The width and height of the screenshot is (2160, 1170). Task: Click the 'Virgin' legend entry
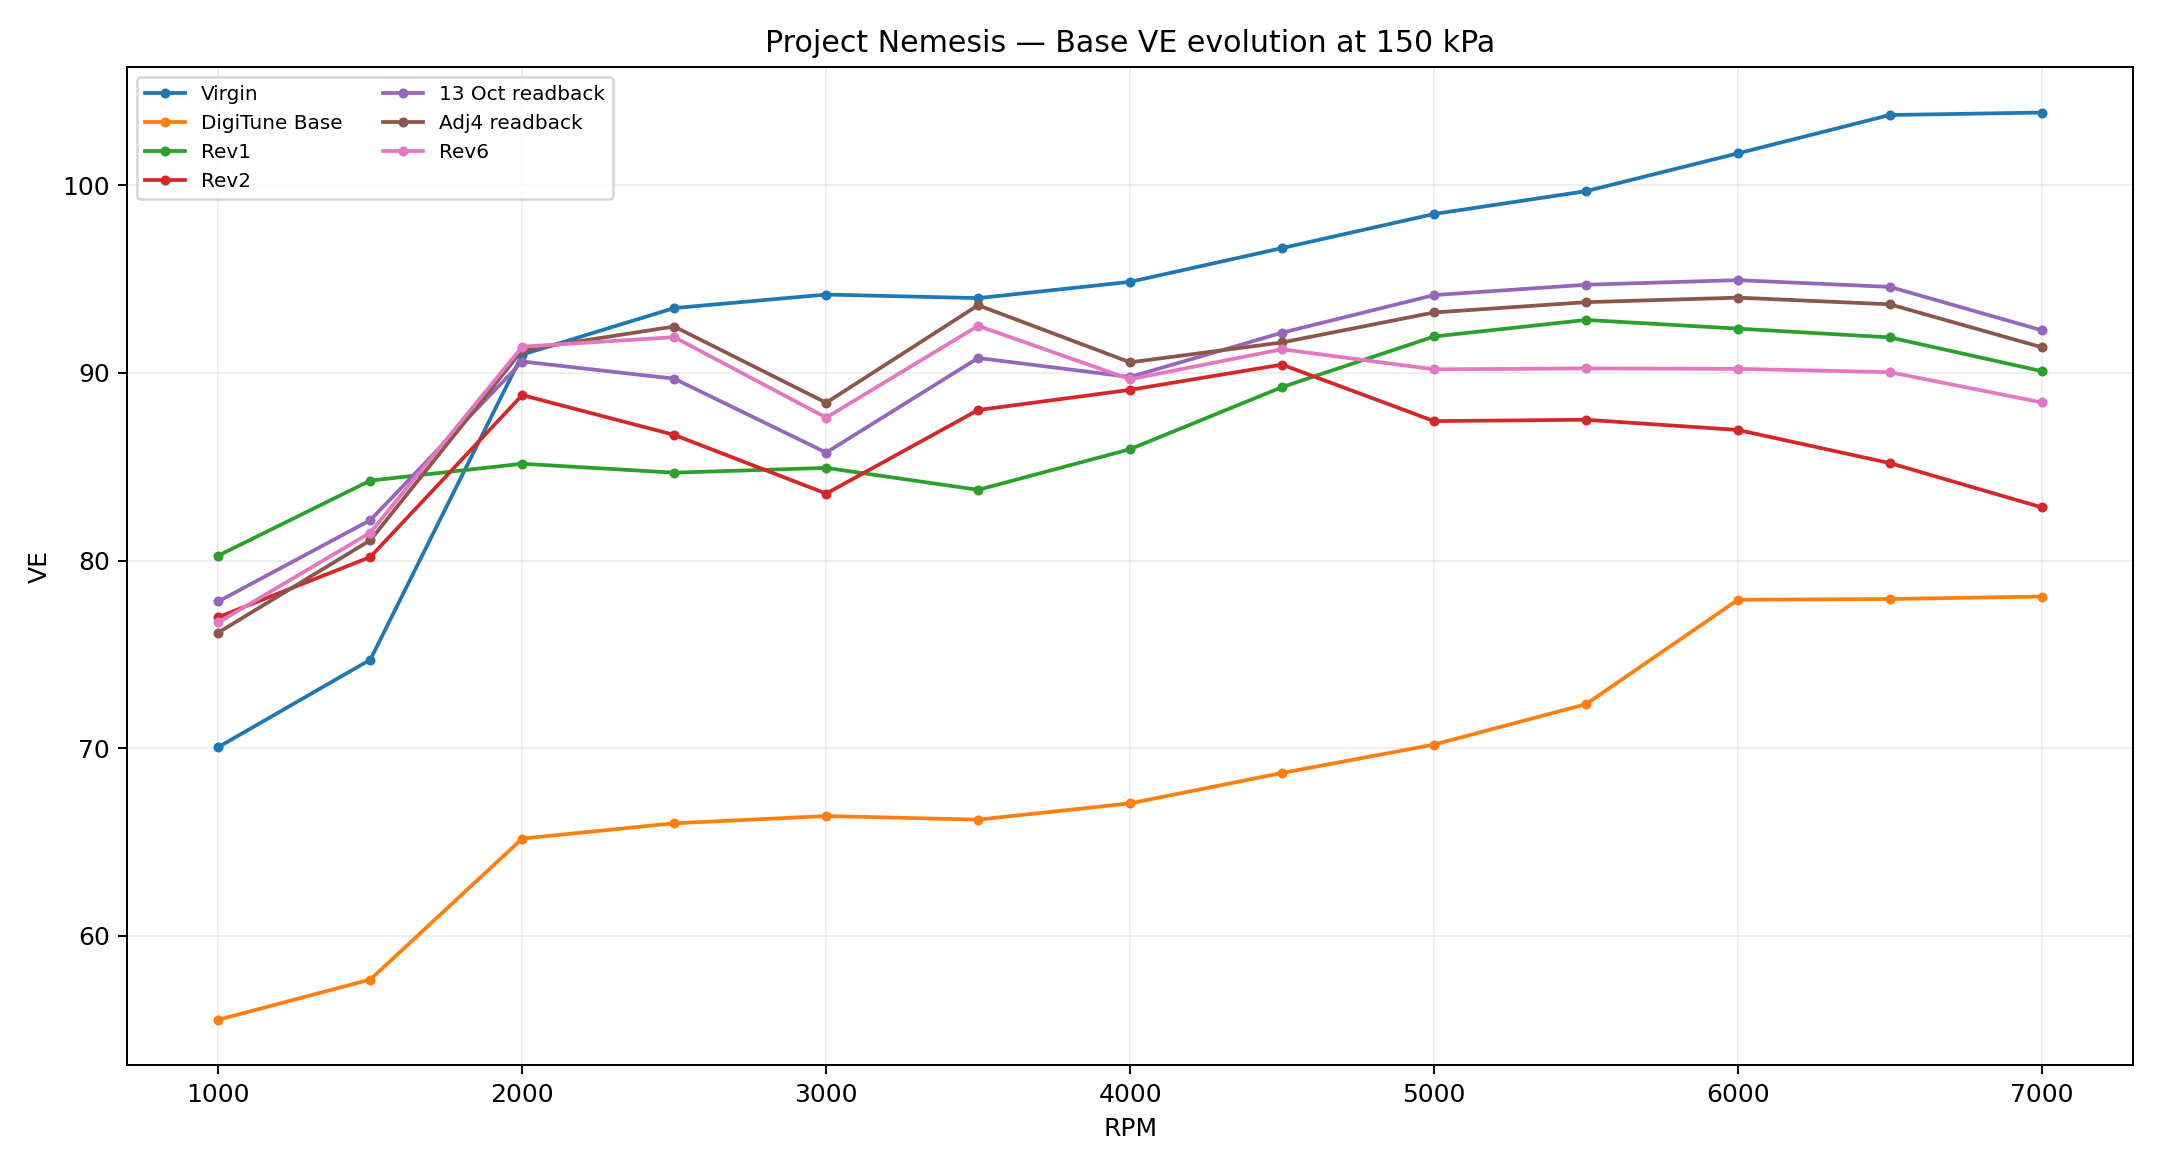[200, 94]
